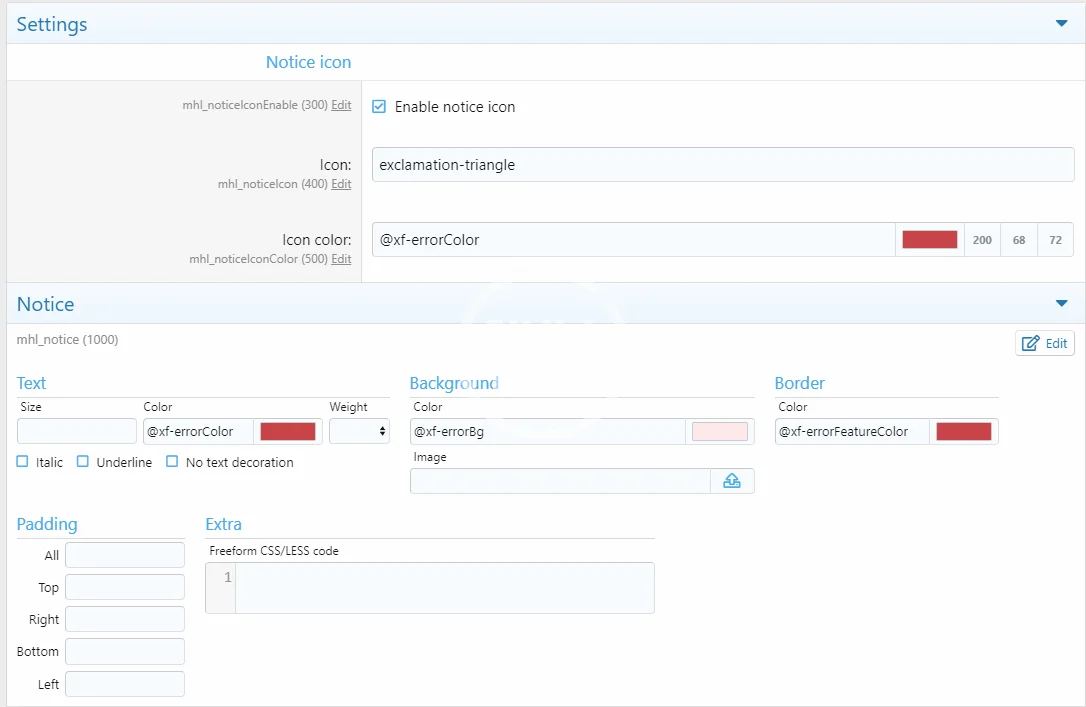Click the Notice section header title

tap(46, 304)
